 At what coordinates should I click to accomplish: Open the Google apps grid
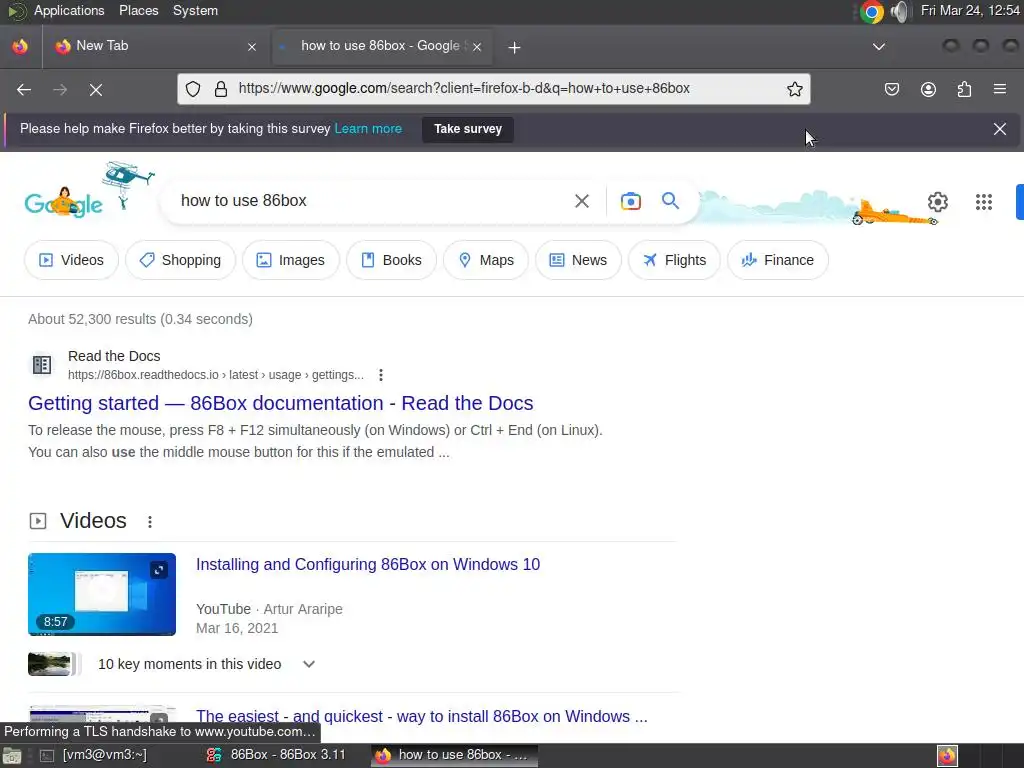coord(984,202)
